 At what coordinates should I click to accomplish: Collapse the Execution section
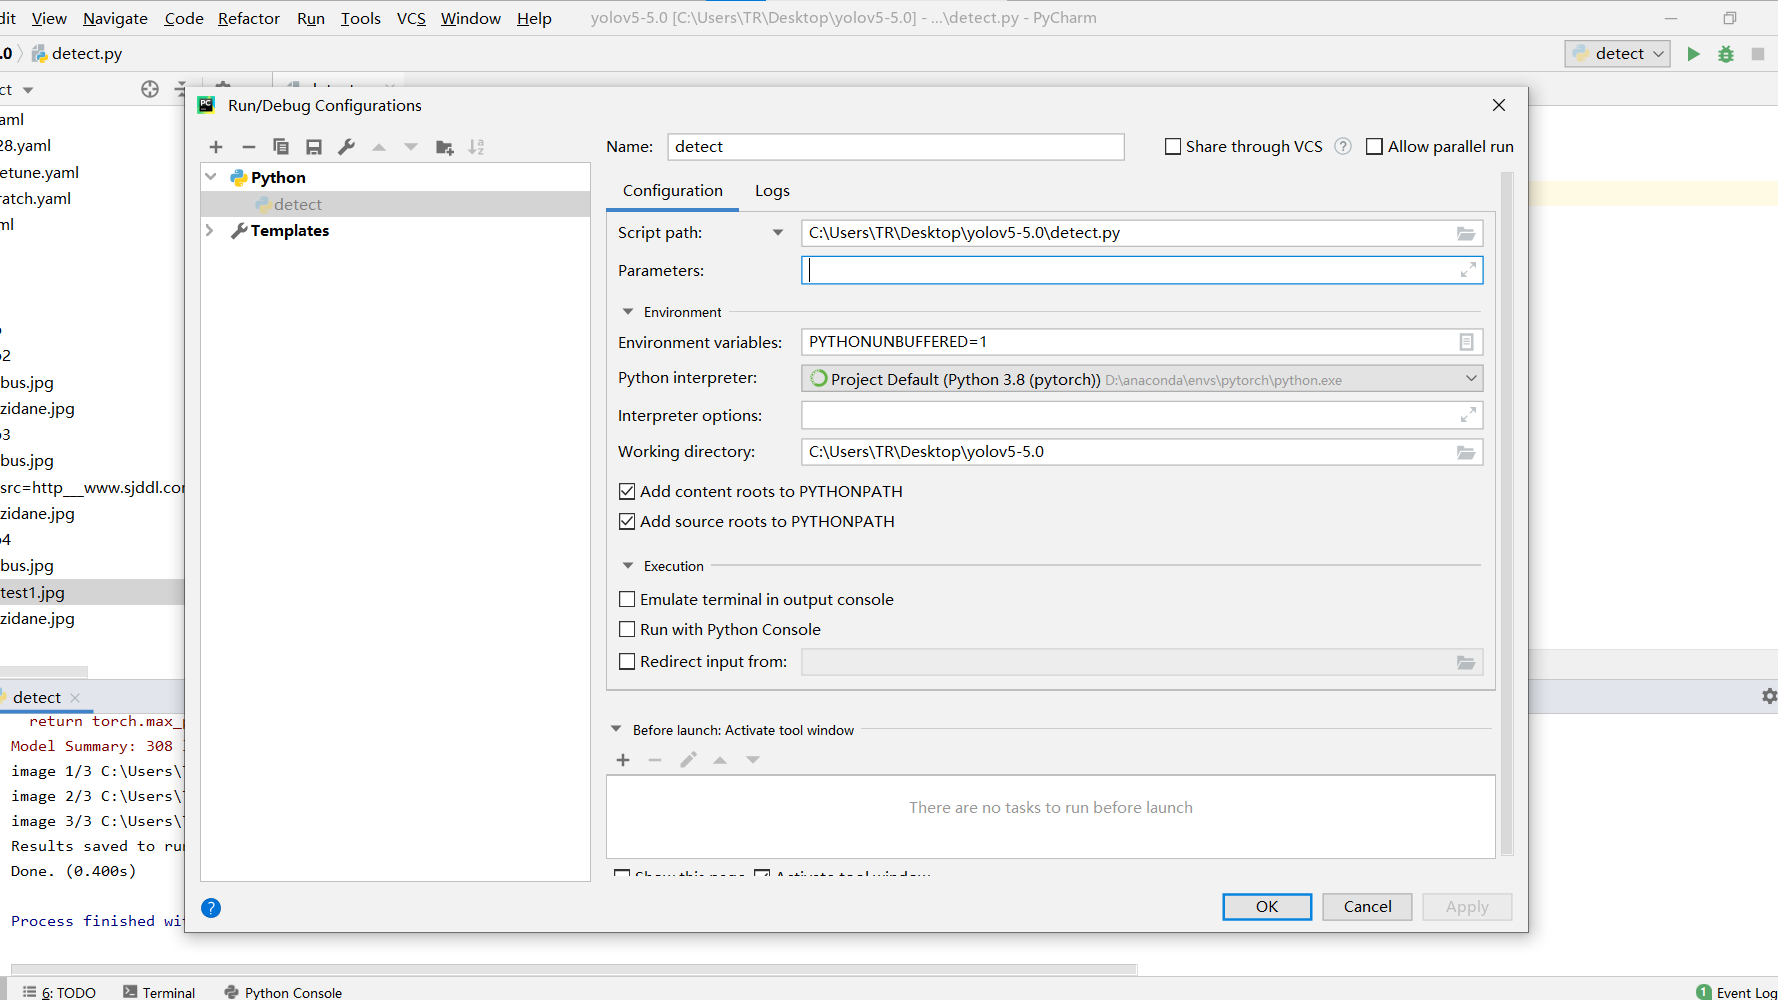[628, 566]
